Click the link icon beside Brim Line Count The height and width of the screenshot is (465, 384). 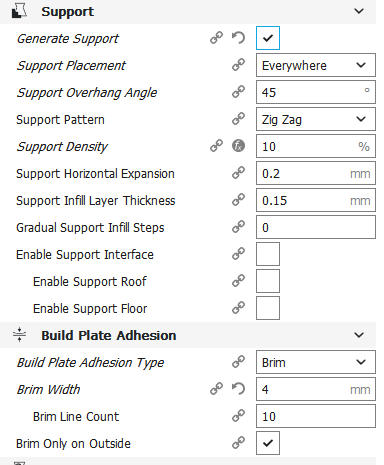pyautogui.click(x=238, y=416)
